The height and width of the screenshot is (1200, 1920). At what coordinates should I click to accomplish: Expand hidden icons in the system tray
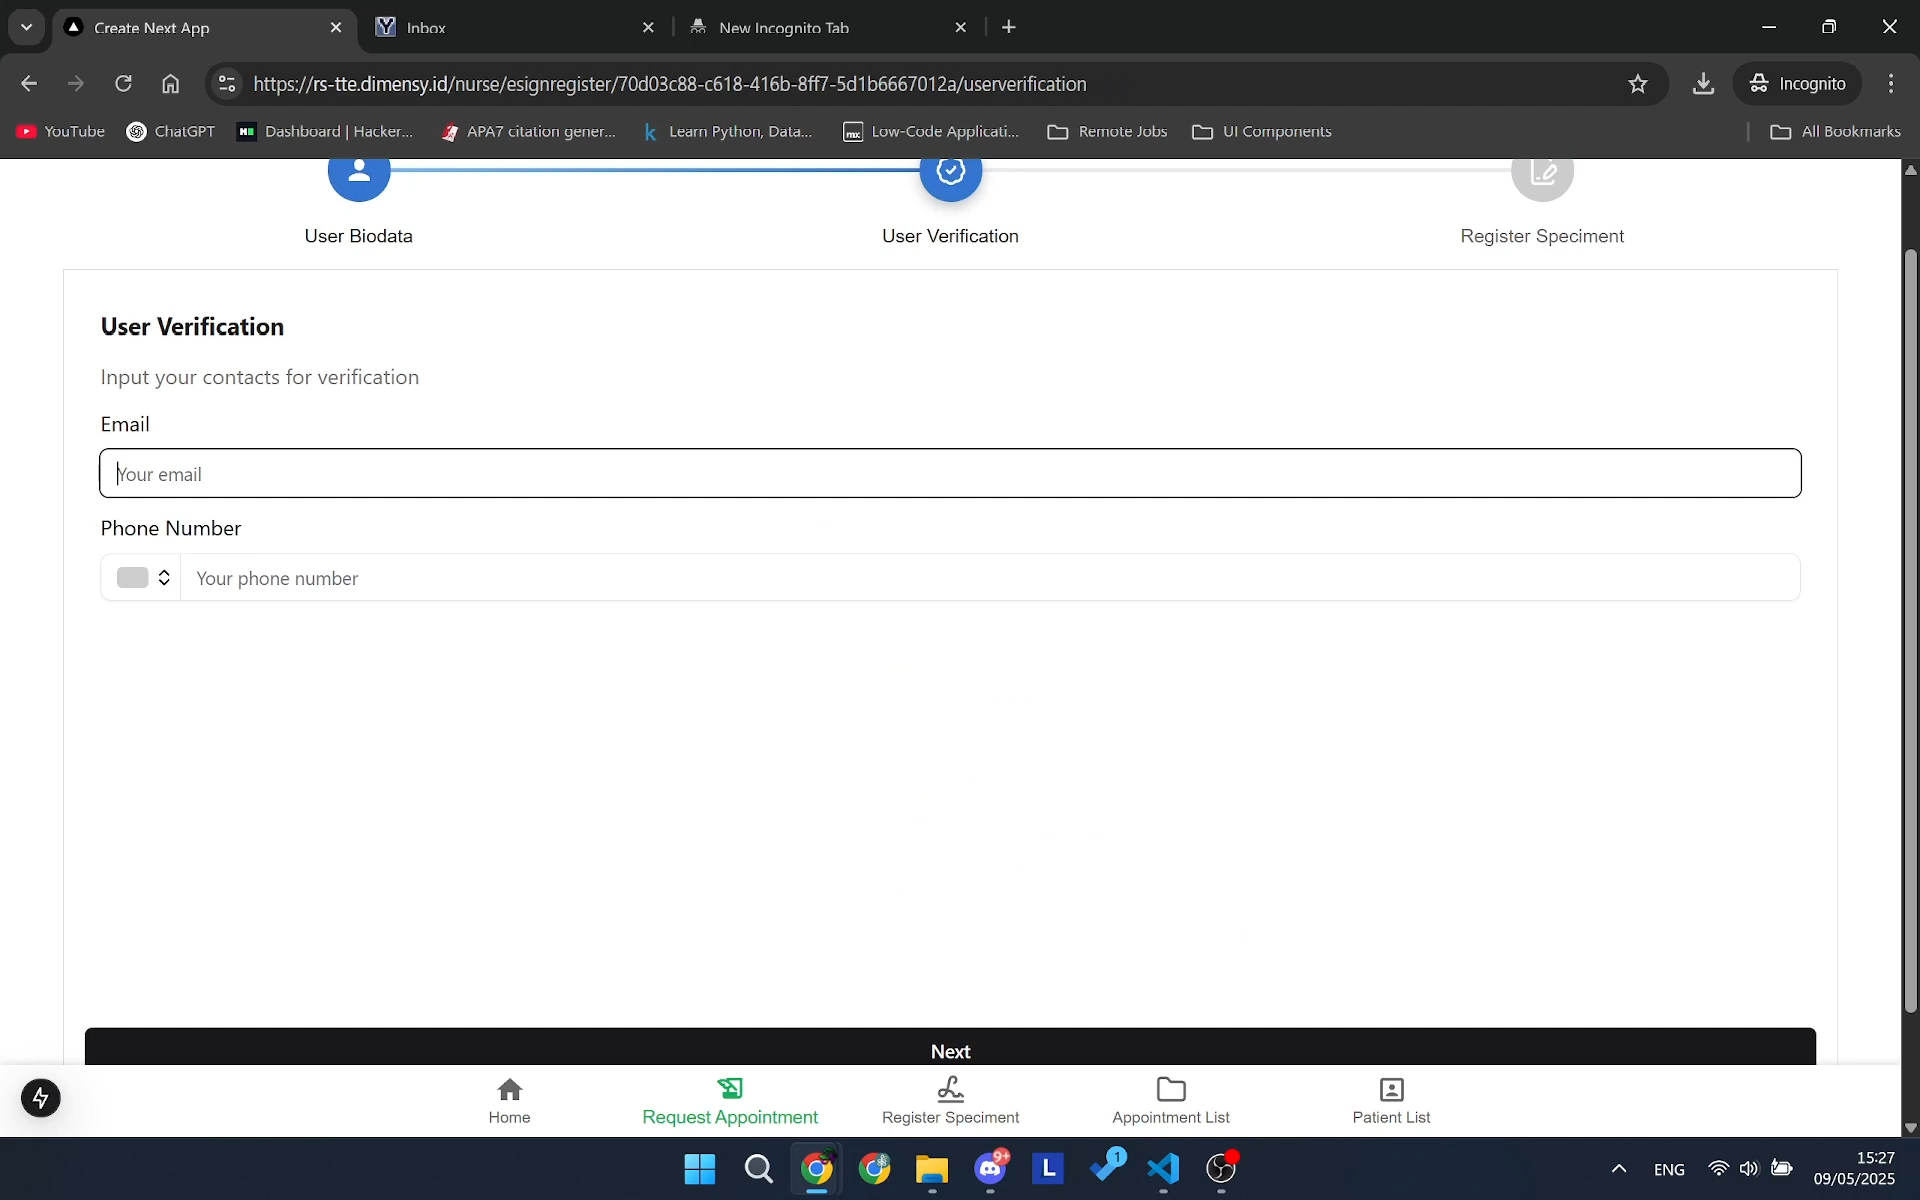(x=1619, y=1168)
